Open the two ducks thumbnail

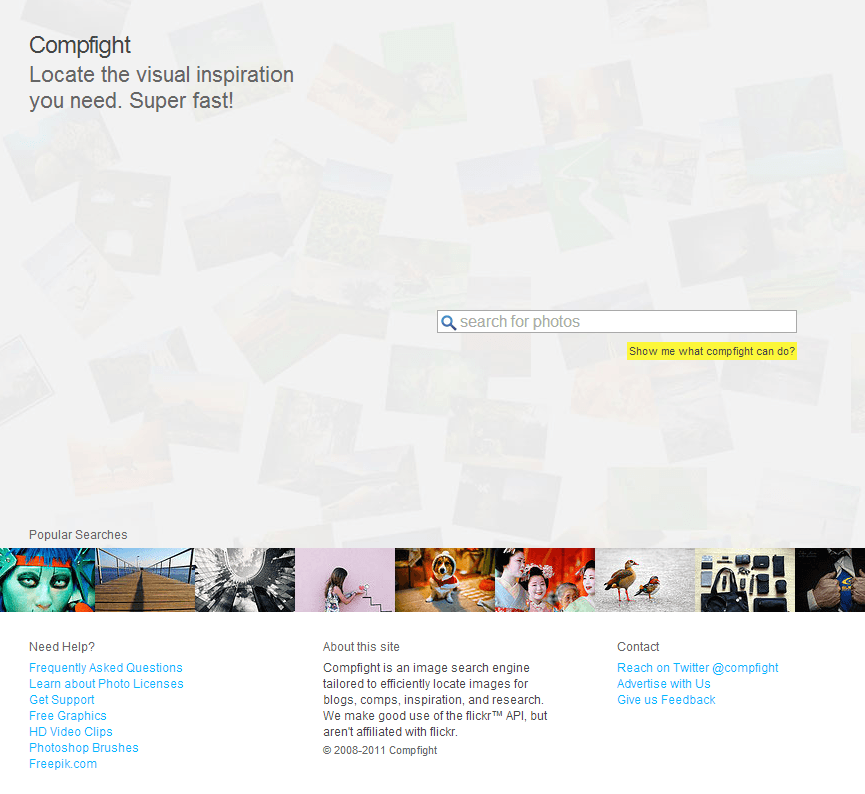[645, 580]
